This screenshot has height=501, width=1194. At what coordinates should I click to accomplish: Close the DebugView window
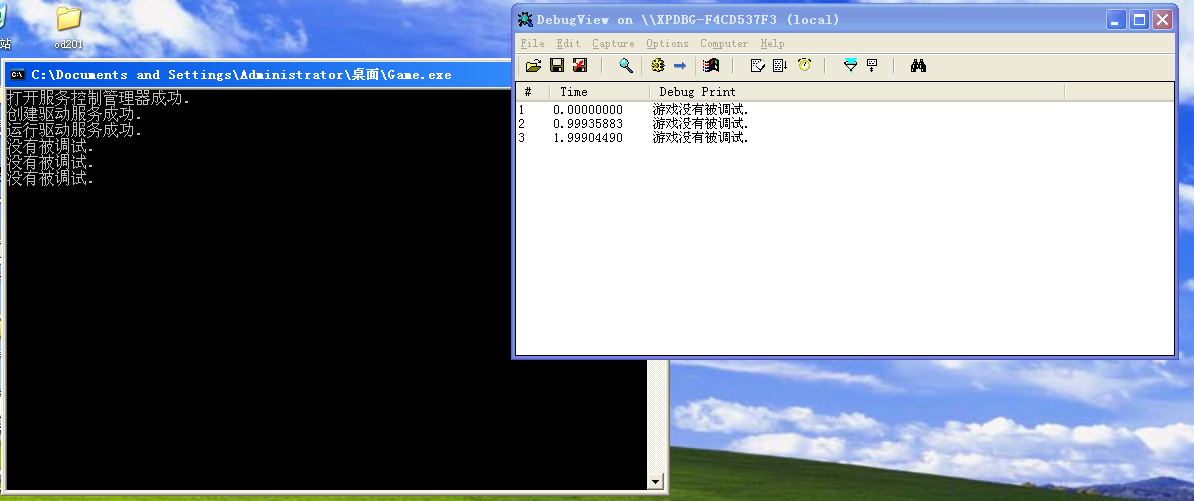pyautogui.click(x=1162, y=20)
